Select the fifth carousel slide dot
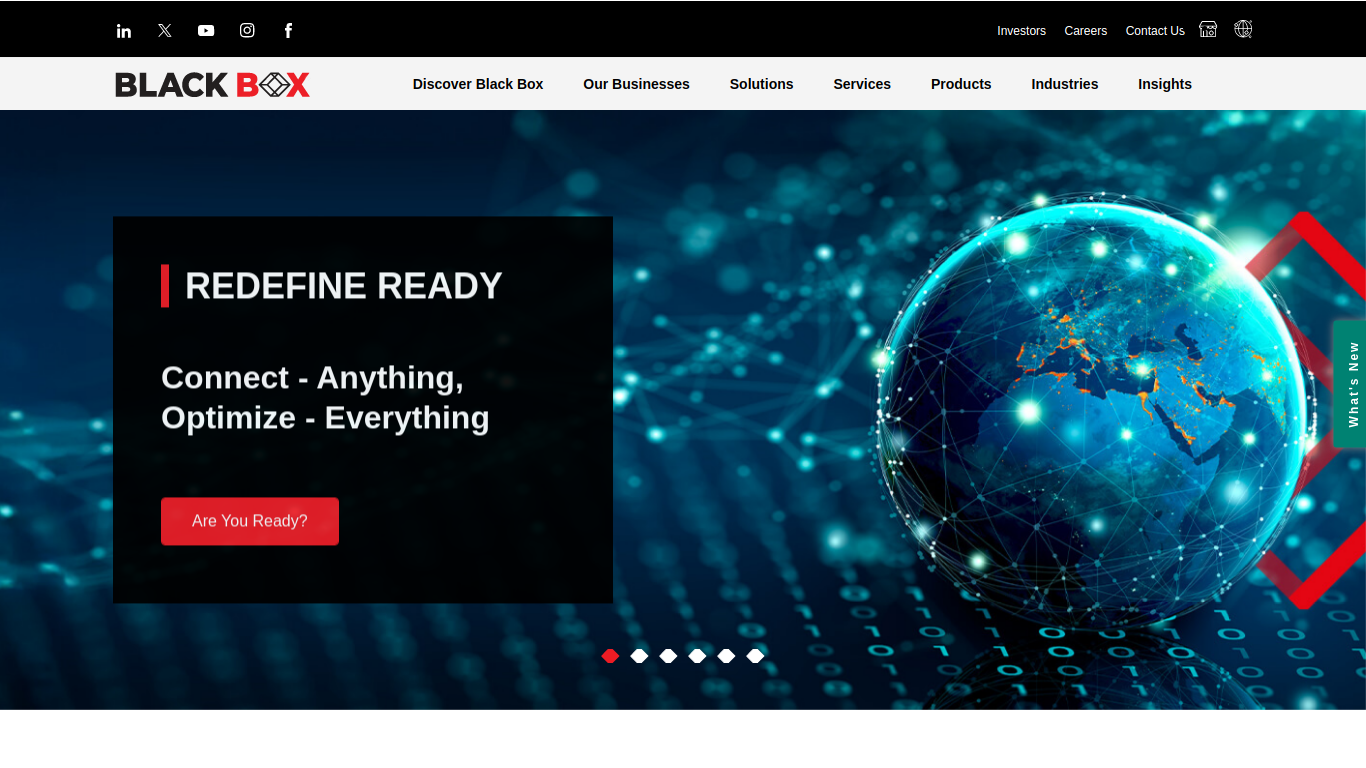 tap(726, 656)
